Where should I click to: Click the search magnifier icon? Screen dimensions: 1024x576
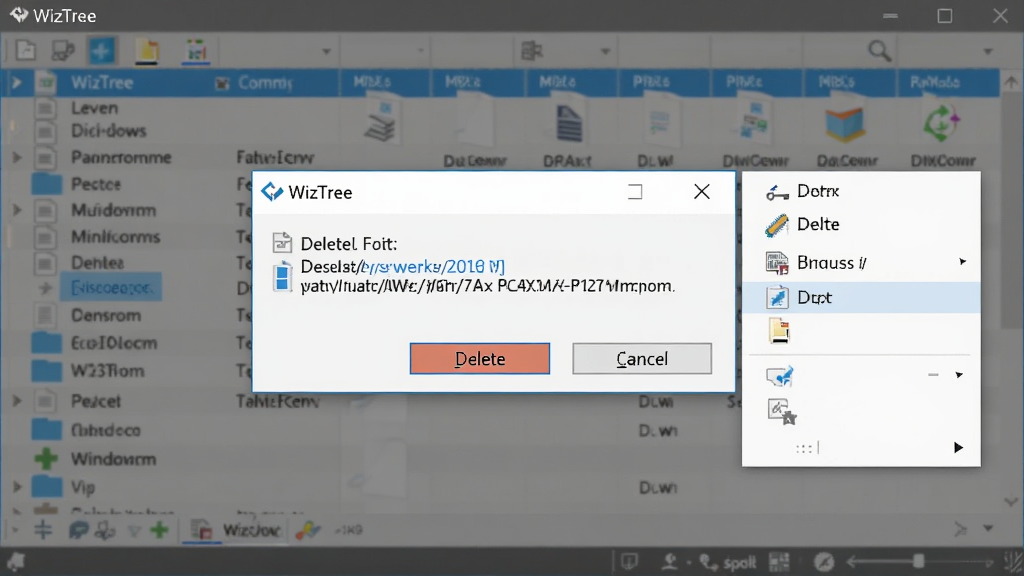pyautogui.click(x=879, y=50)
